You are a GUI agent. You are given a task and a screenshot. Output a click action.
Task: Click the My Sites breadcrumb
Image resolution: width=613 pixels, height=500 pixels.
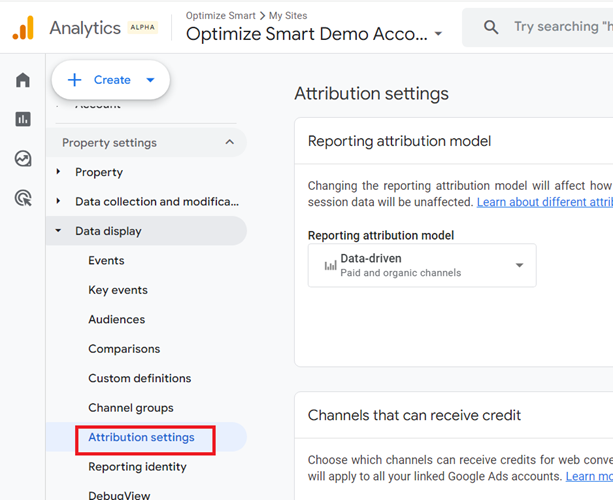click(x=288, y=16)
